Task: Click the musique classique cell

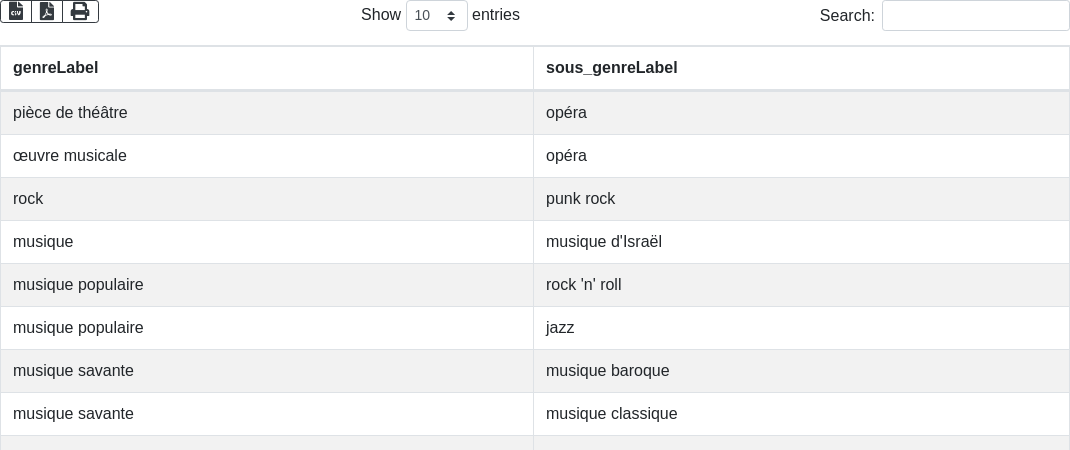Action: (x=801, y=414)
